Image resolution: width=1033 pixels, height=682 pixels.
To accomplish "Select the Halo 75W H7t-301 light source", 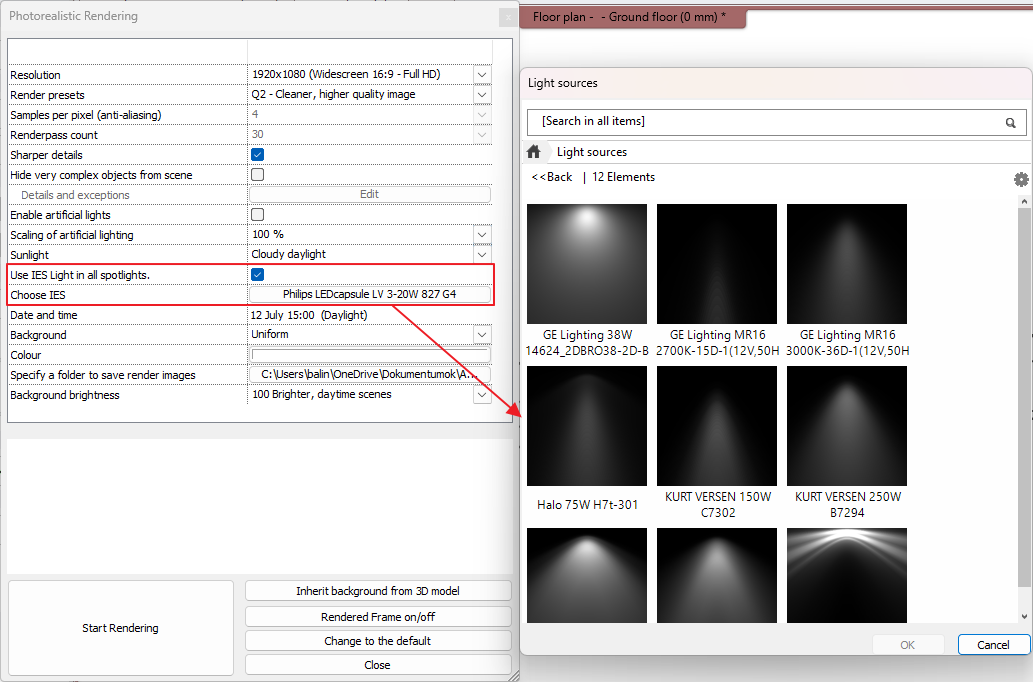I will click(587, 426).
